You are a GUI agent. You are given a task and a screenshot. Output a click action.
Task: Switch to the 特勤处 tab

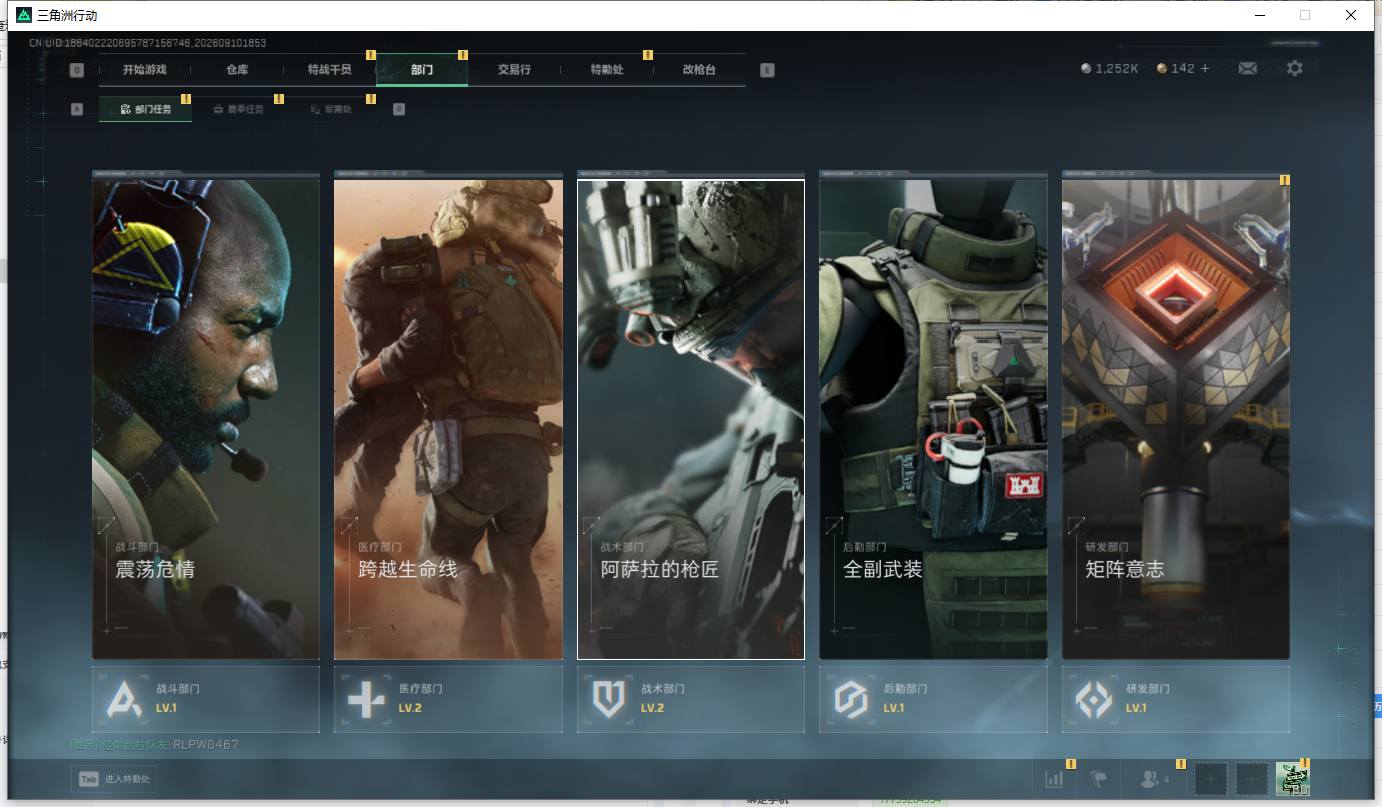point(607,70)
